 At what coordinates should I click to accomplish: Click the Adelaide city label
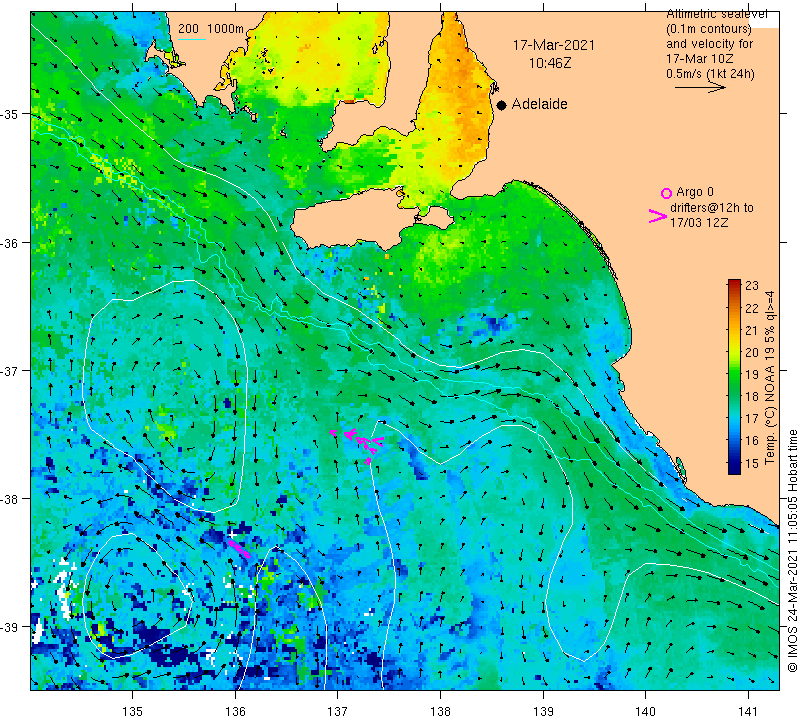pos(539,104)
